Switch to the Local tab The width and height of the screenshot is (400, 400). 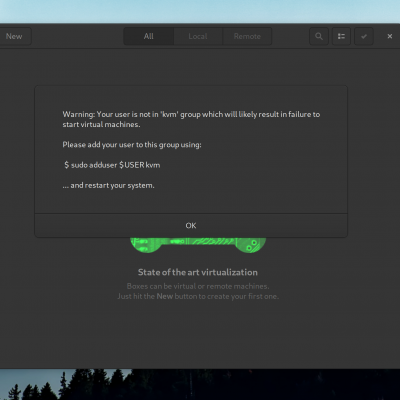(198, 36)
